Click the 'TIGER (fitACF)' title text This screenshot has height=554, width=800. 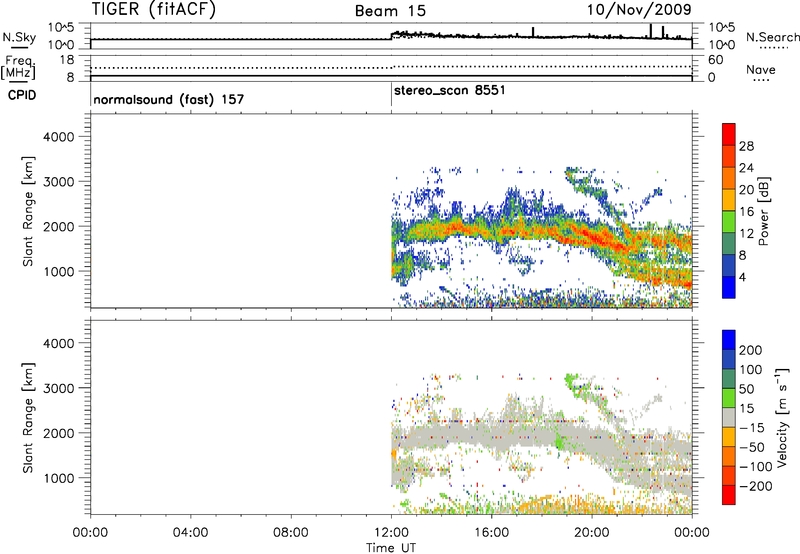coord(154,9)
